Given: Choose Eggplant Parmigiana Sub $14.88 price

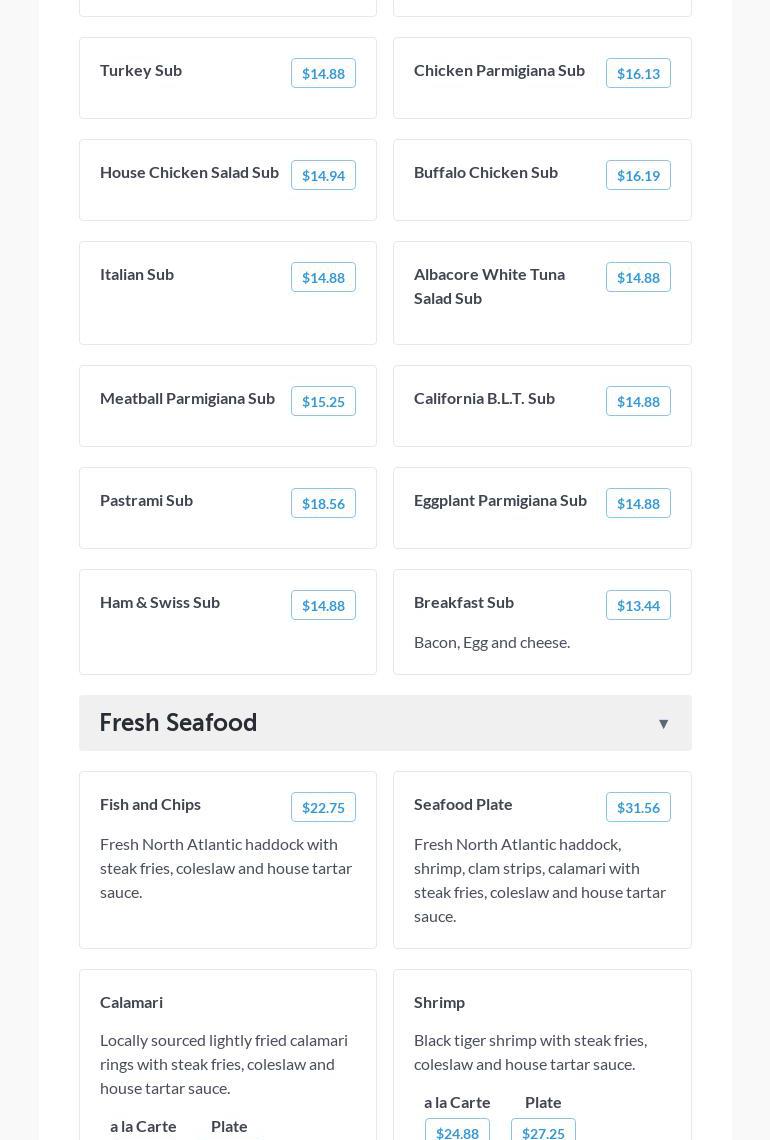Looking at the screenshot, I should (638, 503).
